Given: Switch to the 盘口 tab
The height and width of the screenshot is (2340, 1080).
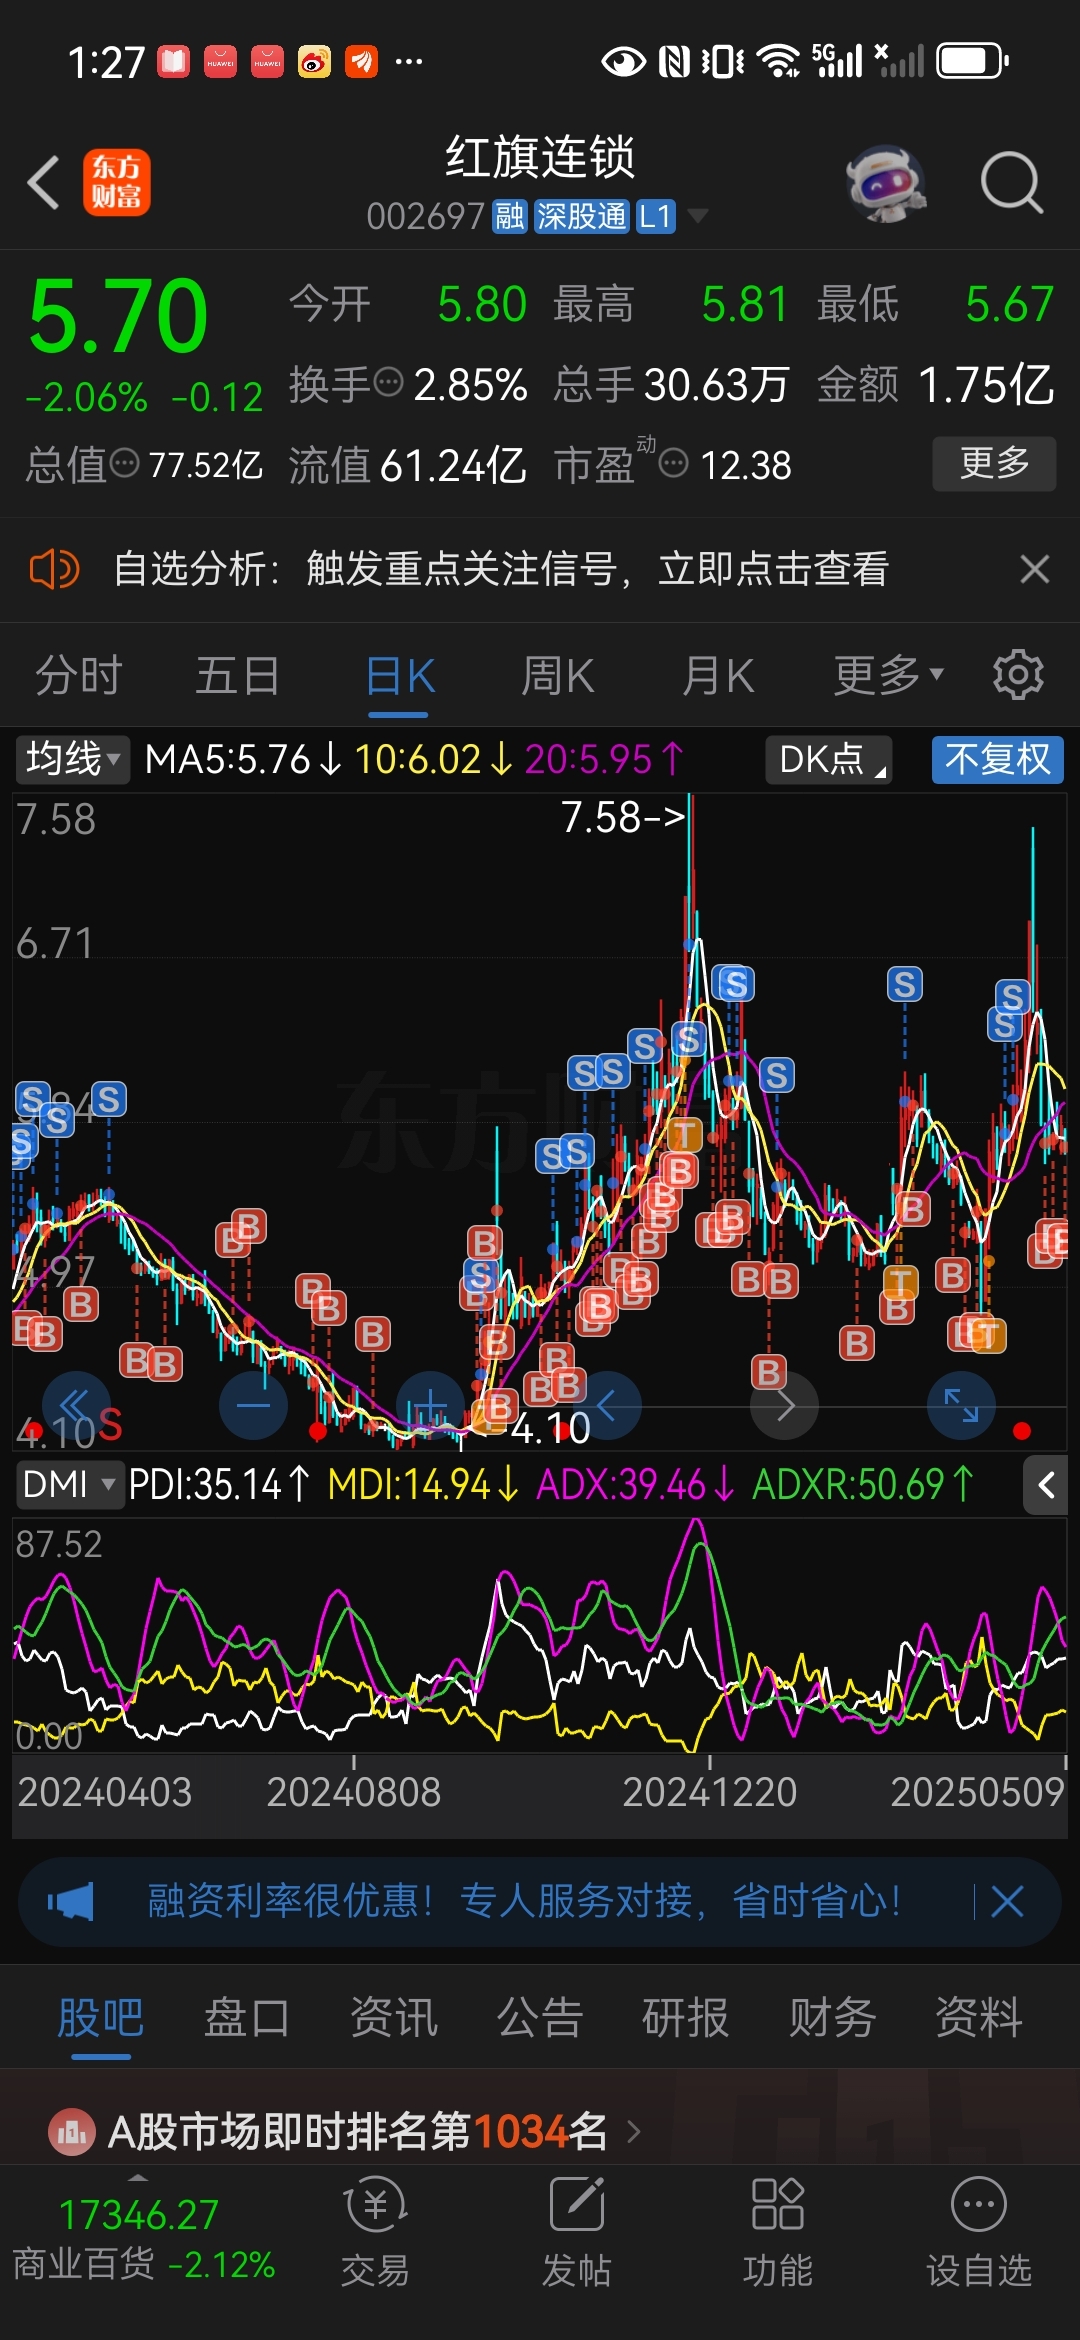Looking at the screenshot, I should (247, 2017).
